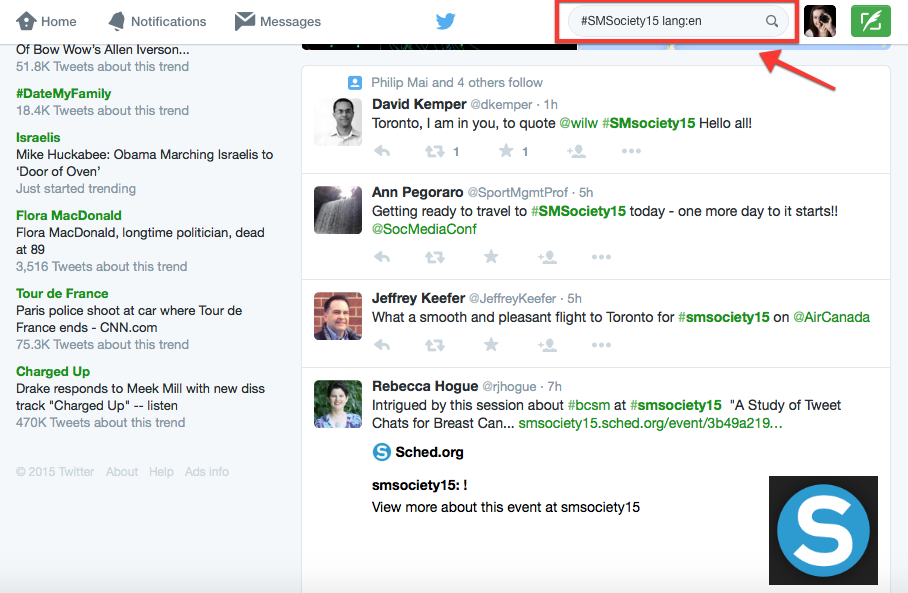This screenshot has height=593, width=908.
Task: Go to Home in top navigation
Action: point(47,21)
